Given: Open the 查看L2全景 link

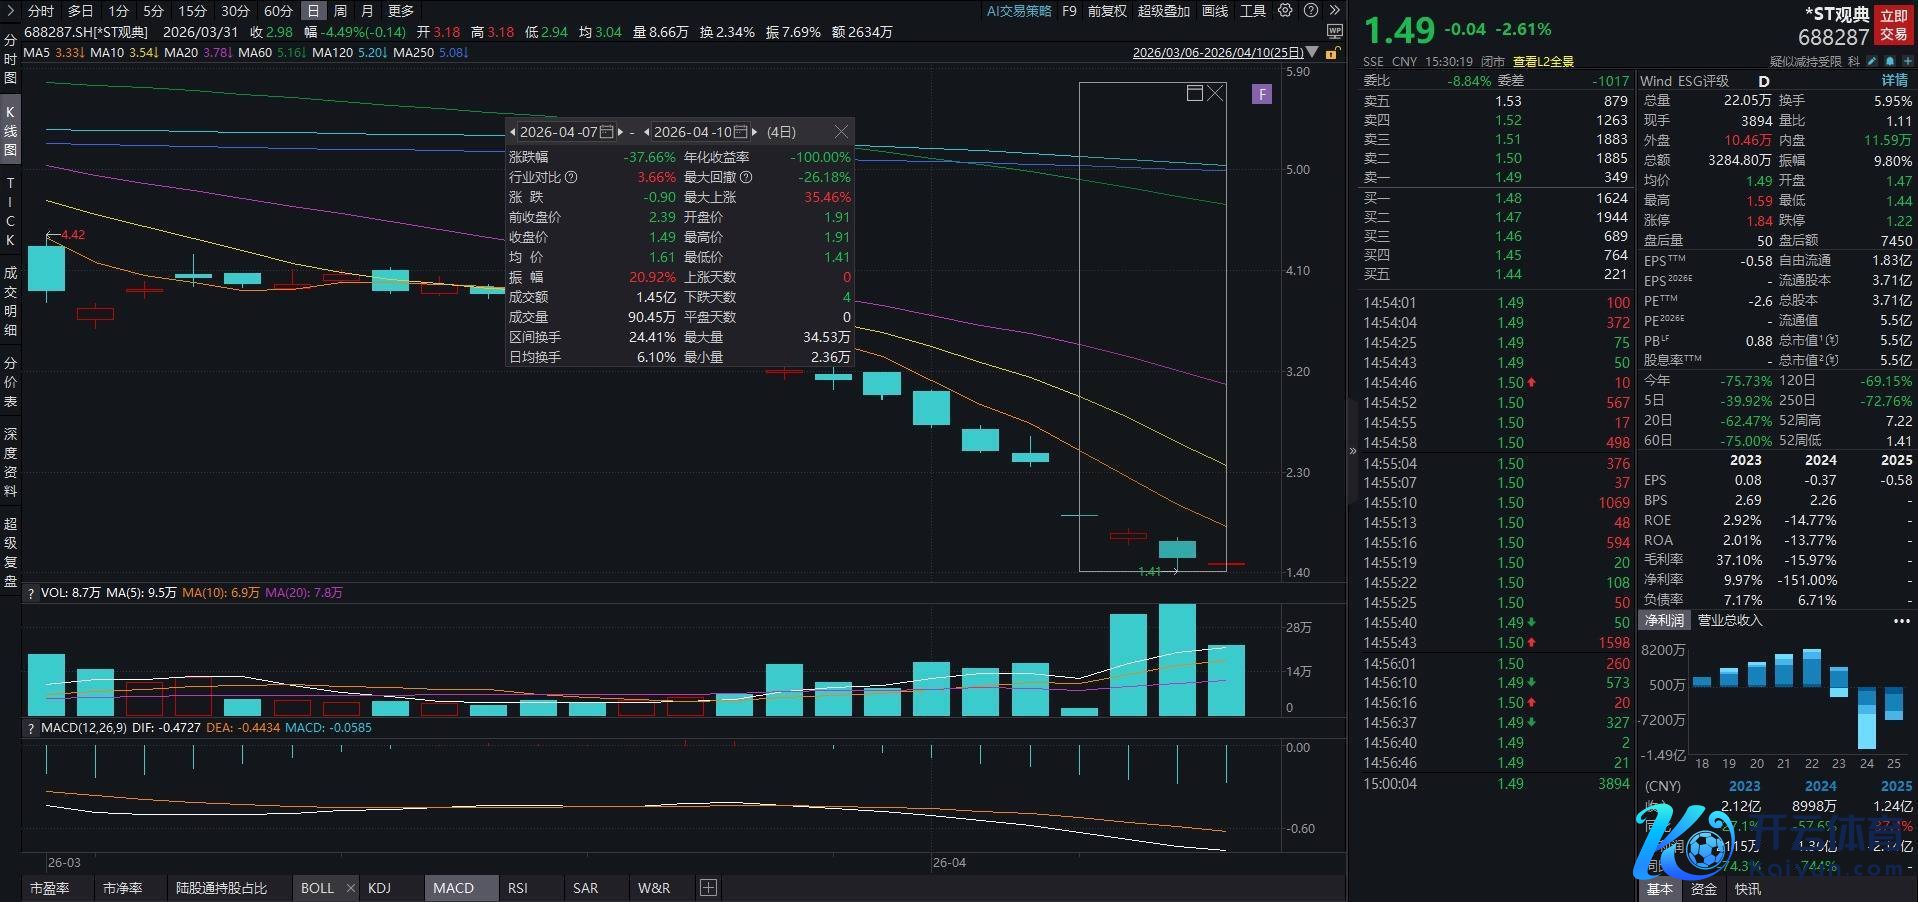Looking at the screenshot, I should click(1543, 62).
